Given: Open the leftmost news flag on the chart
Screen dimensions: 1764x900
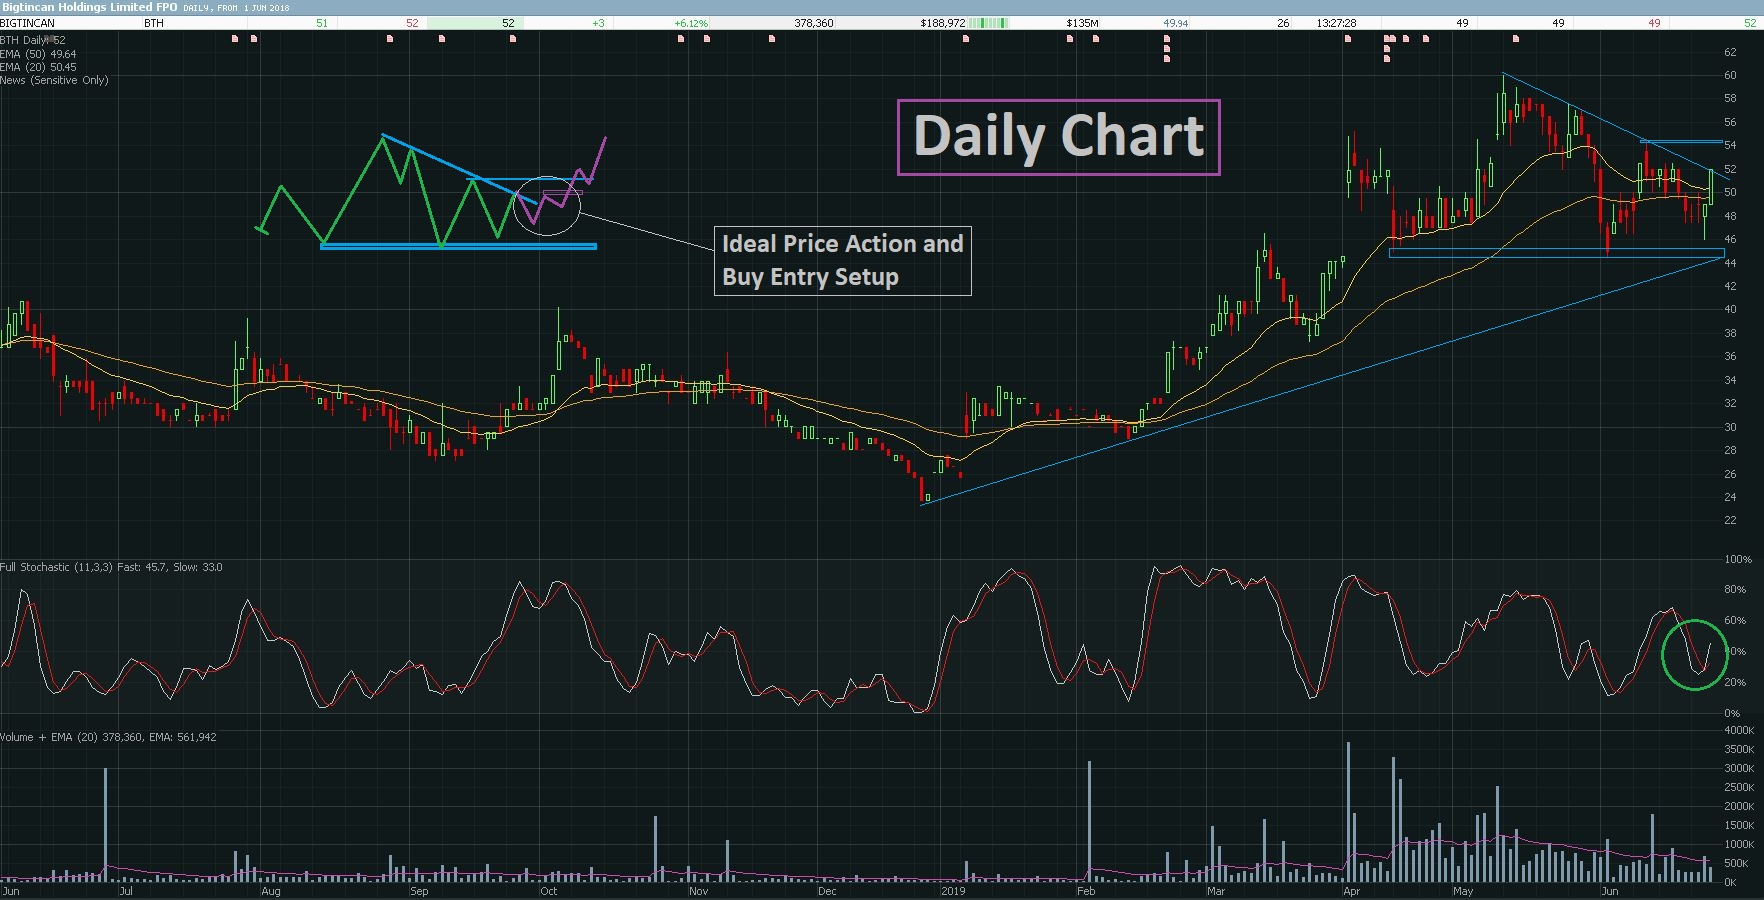Looking at the screenshot, I should tap(235, 39).
